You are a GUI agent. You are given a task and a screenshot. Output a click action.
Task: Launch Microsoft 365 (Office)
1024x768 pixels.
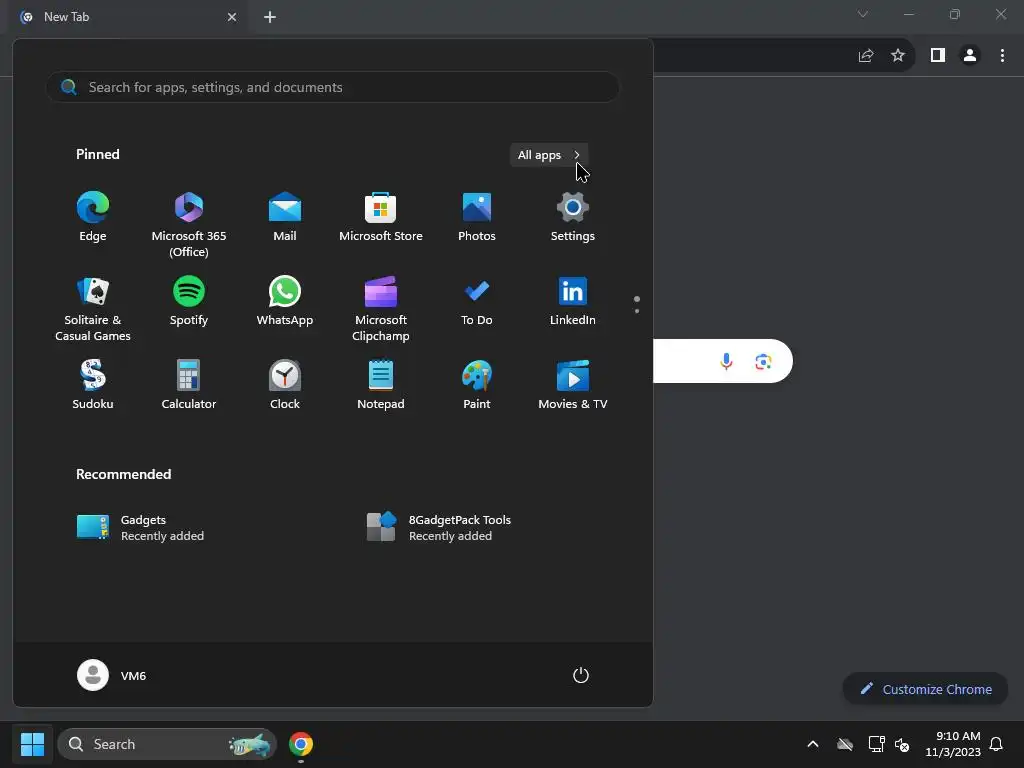click(189, 225)
